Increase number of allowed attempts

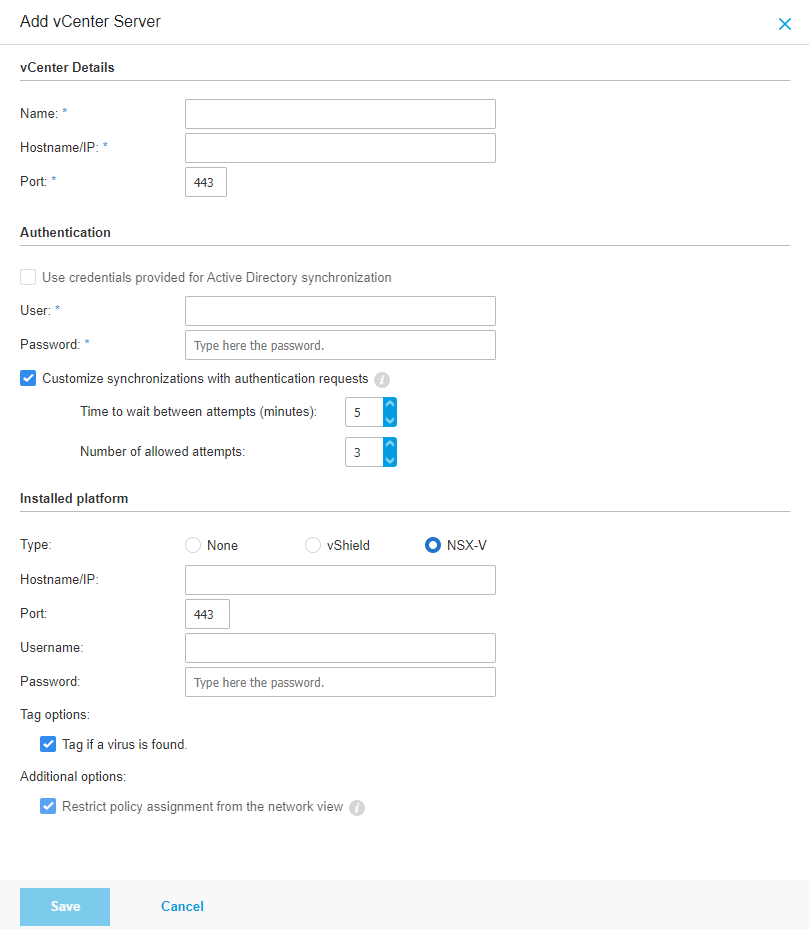[390, 445]
